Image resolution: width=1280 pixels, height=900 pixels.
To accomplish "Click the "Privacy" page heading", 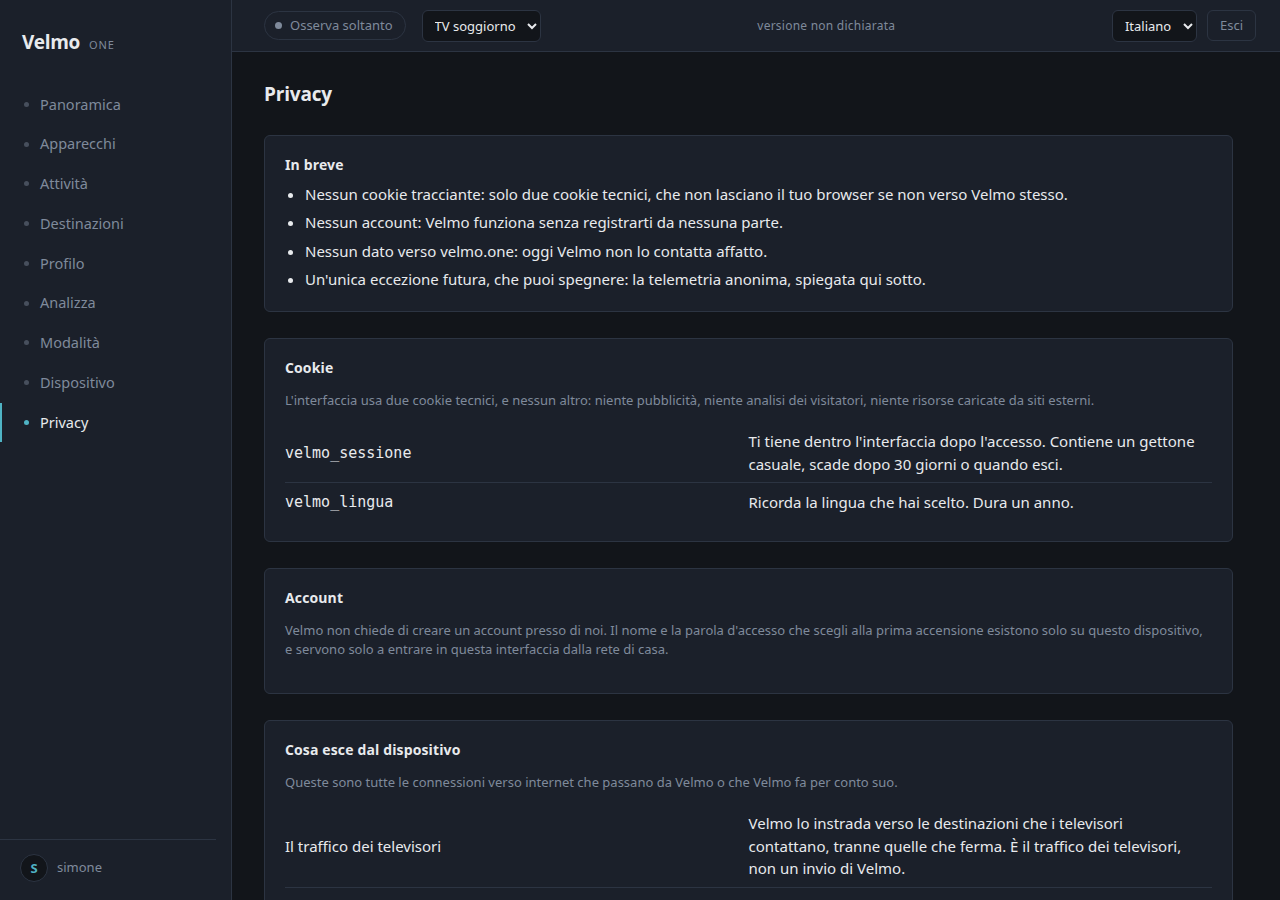I will (x=298, y=94).
